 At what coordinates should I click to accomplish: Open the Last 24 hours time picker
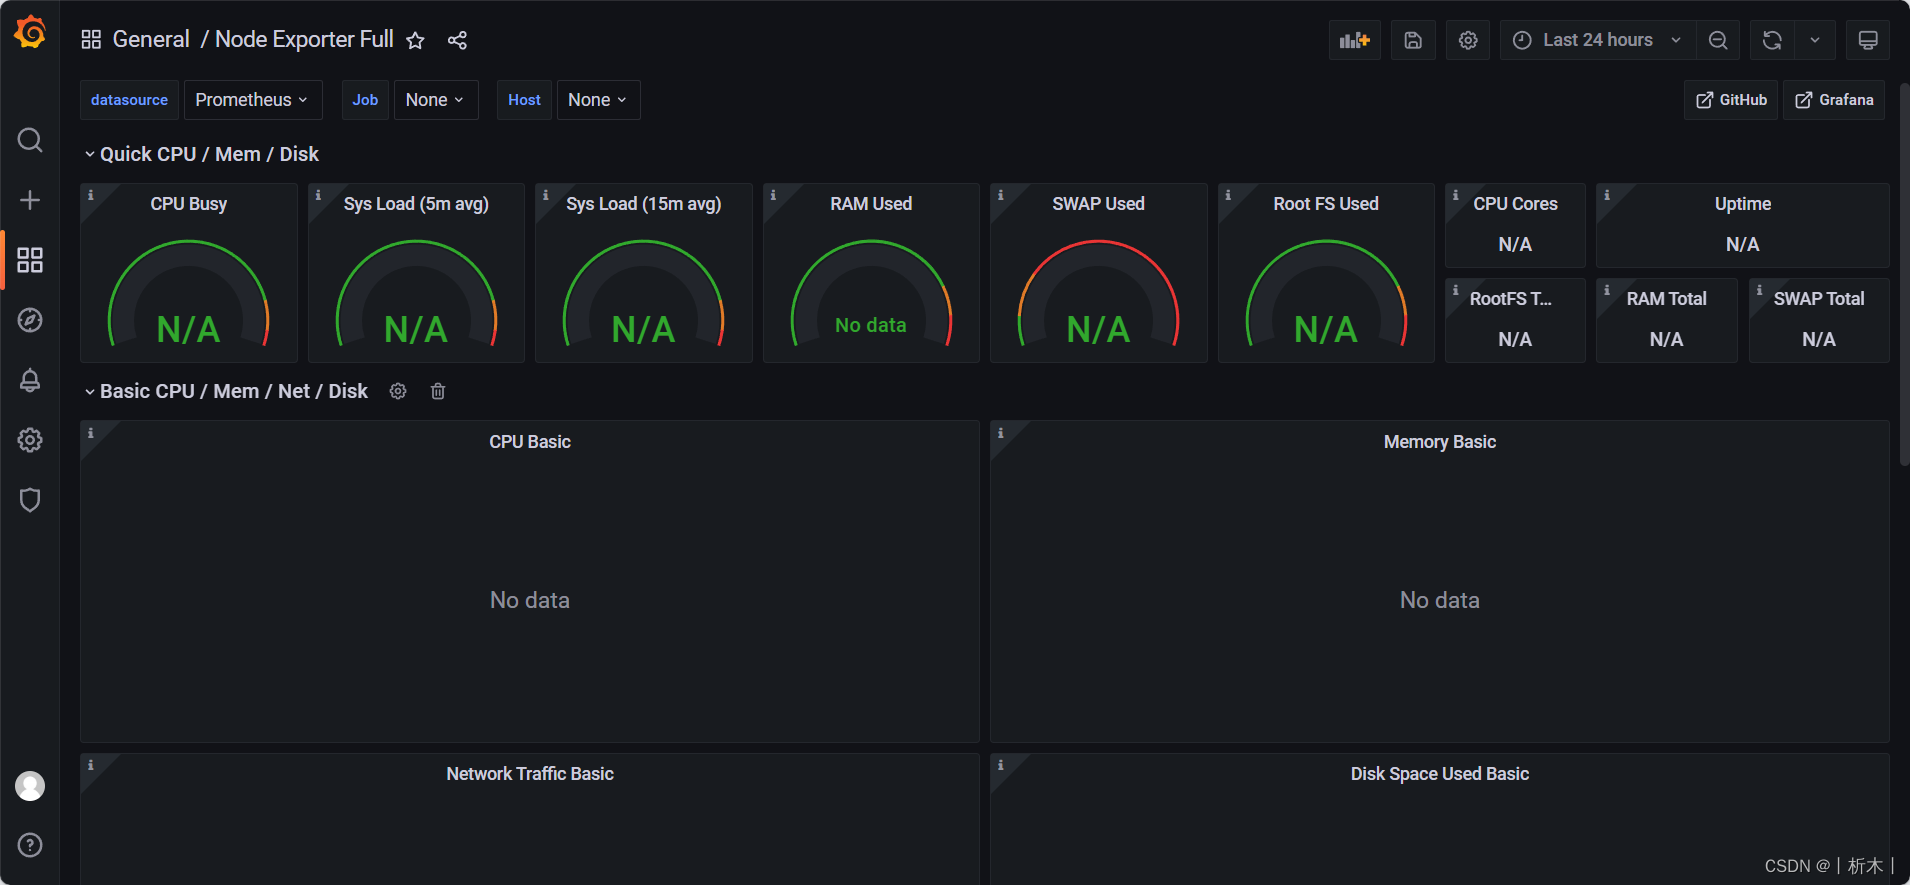[1597, 40]
